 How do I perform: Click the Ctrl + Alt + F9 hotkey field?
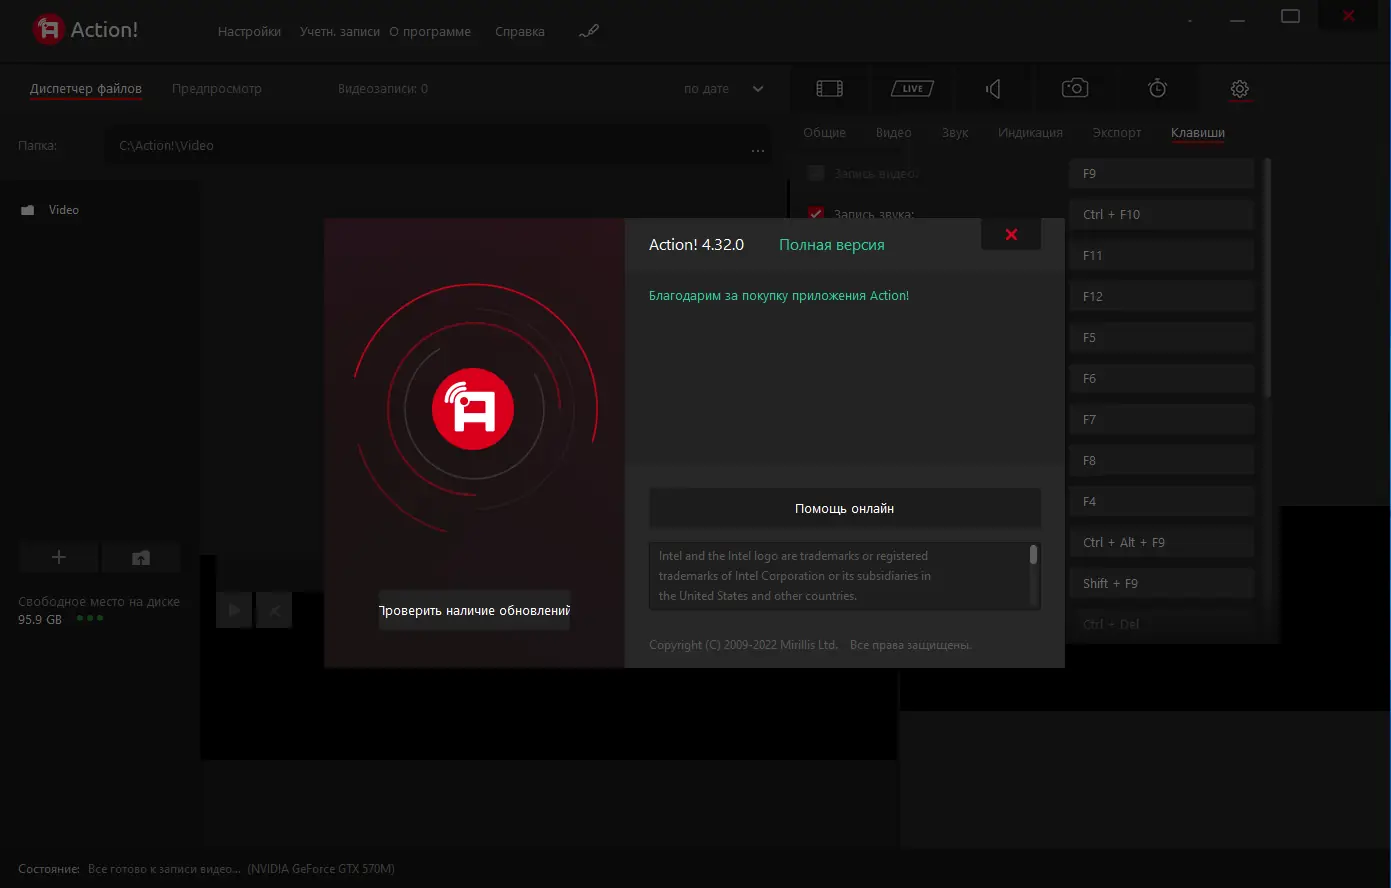[x=1161, y=542]
